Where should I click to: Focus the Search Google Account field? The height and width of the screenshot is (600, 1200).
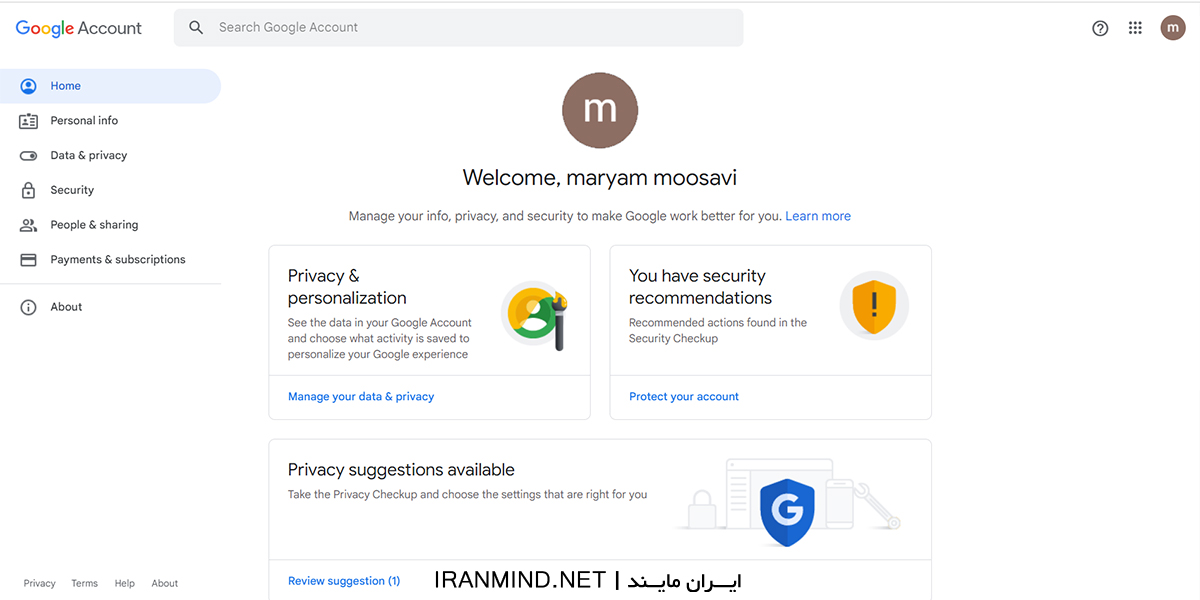tap(470, 28)
